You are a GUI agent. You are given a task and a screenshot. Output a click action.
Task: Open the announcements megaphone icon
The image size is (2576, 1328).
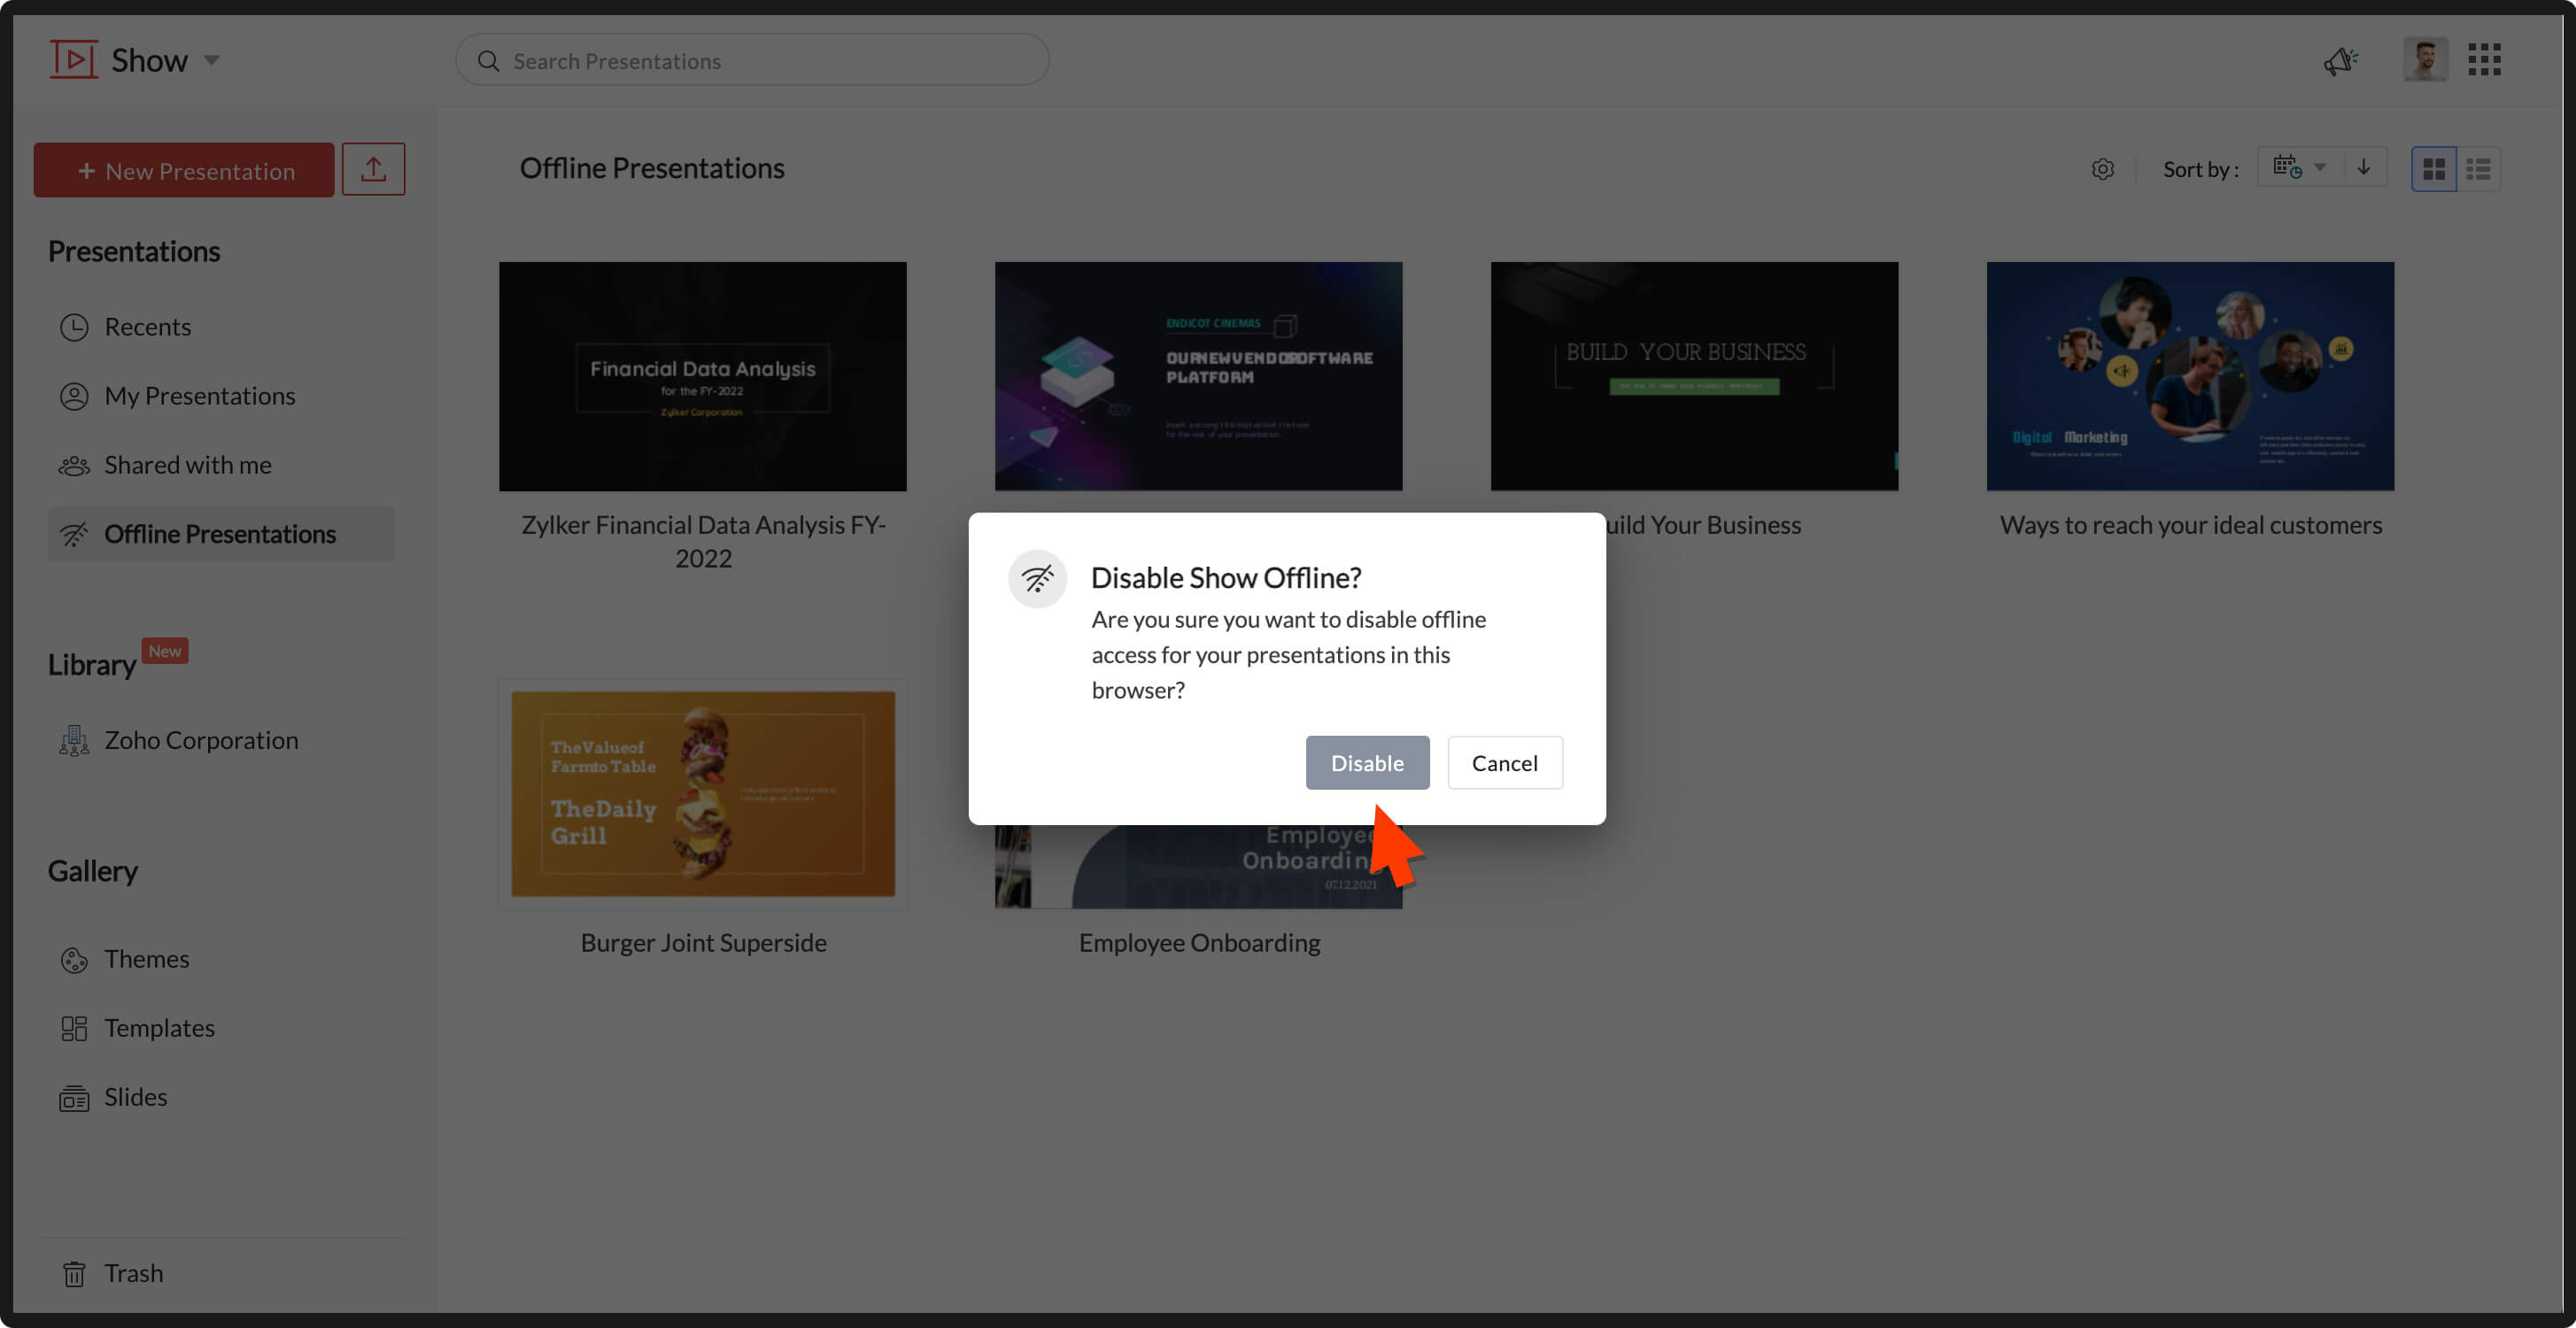pyautogui.click(x=2340, y=61)
